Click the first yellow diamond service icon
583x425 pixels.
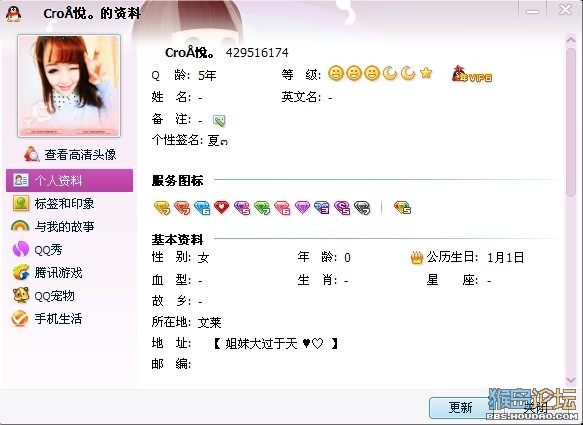(x=162, y=207)
